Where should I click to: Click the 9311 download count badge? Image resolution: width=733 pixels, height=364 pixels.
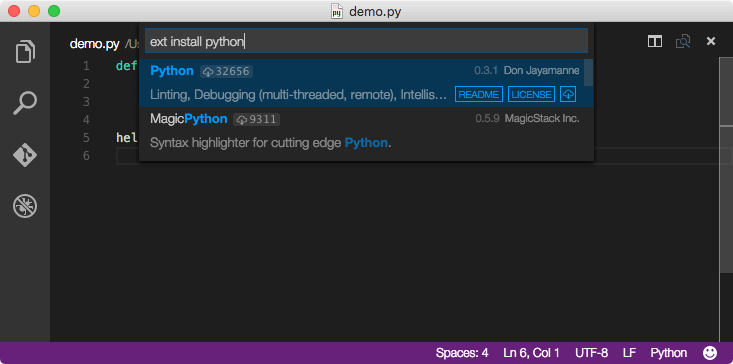pyautogui.click(x=257, y=120)
